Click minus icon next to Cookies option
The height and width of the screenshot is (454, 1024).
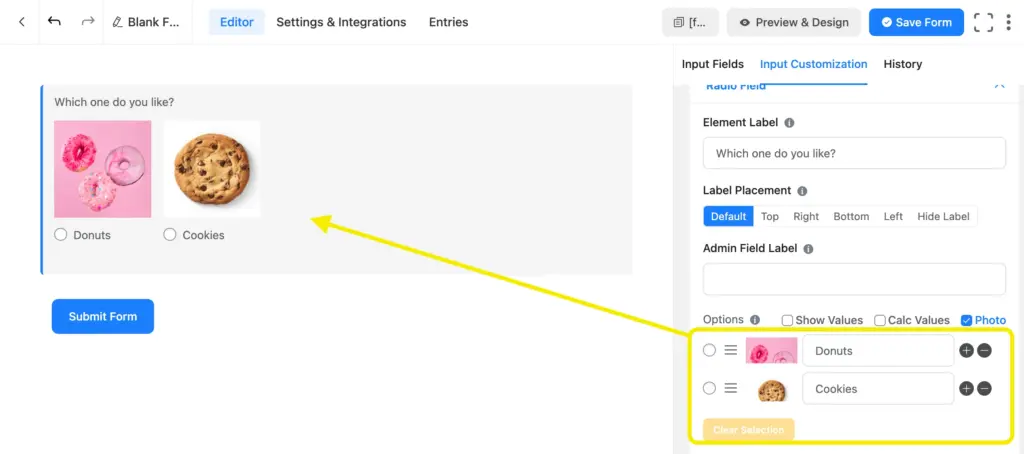point(984,388)
